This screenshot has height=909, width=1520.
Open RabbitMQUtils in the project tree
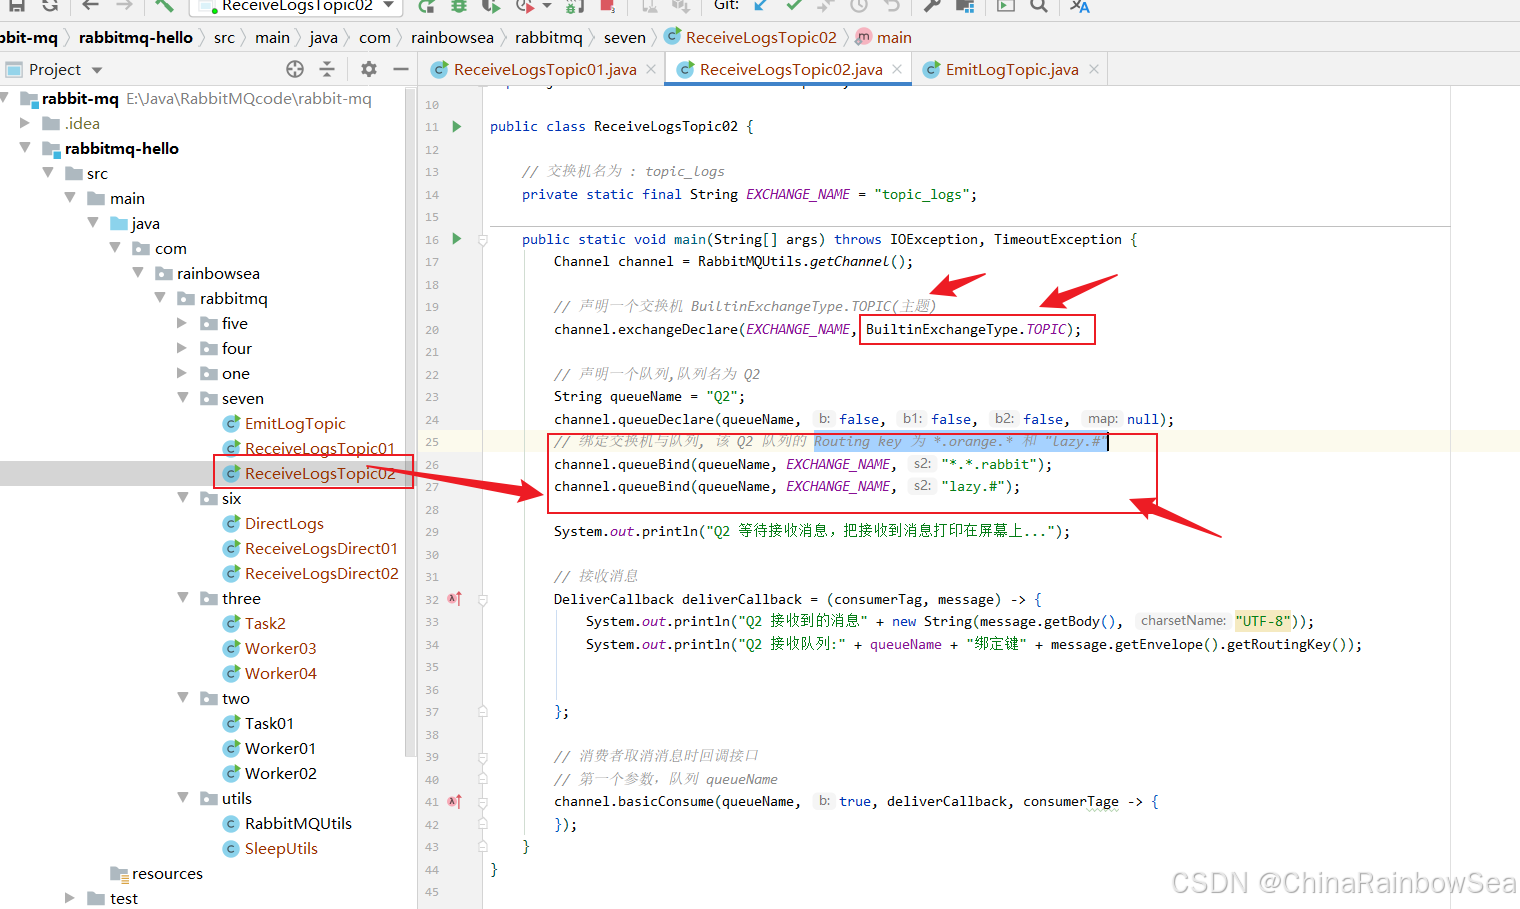tap(298, 823)
